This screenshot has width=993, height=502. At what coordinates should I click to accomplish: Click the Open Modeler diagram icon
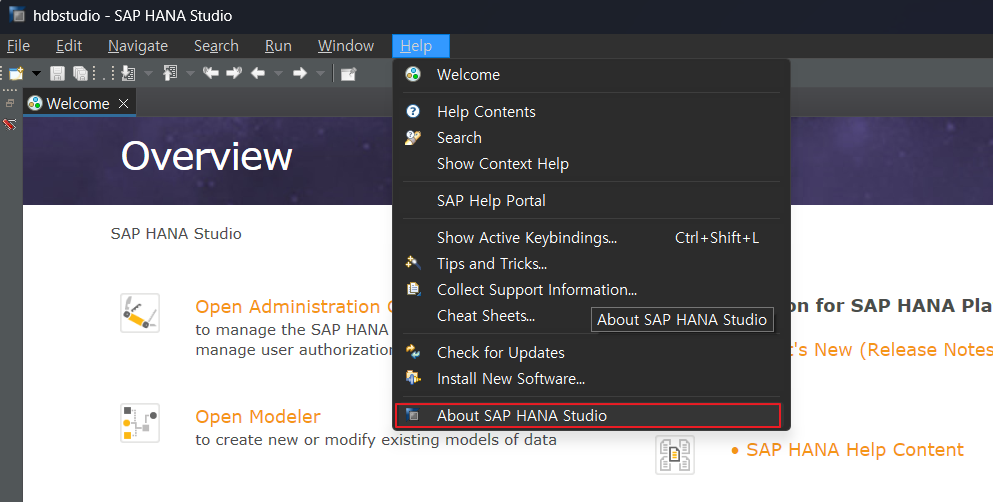[140, 423]
